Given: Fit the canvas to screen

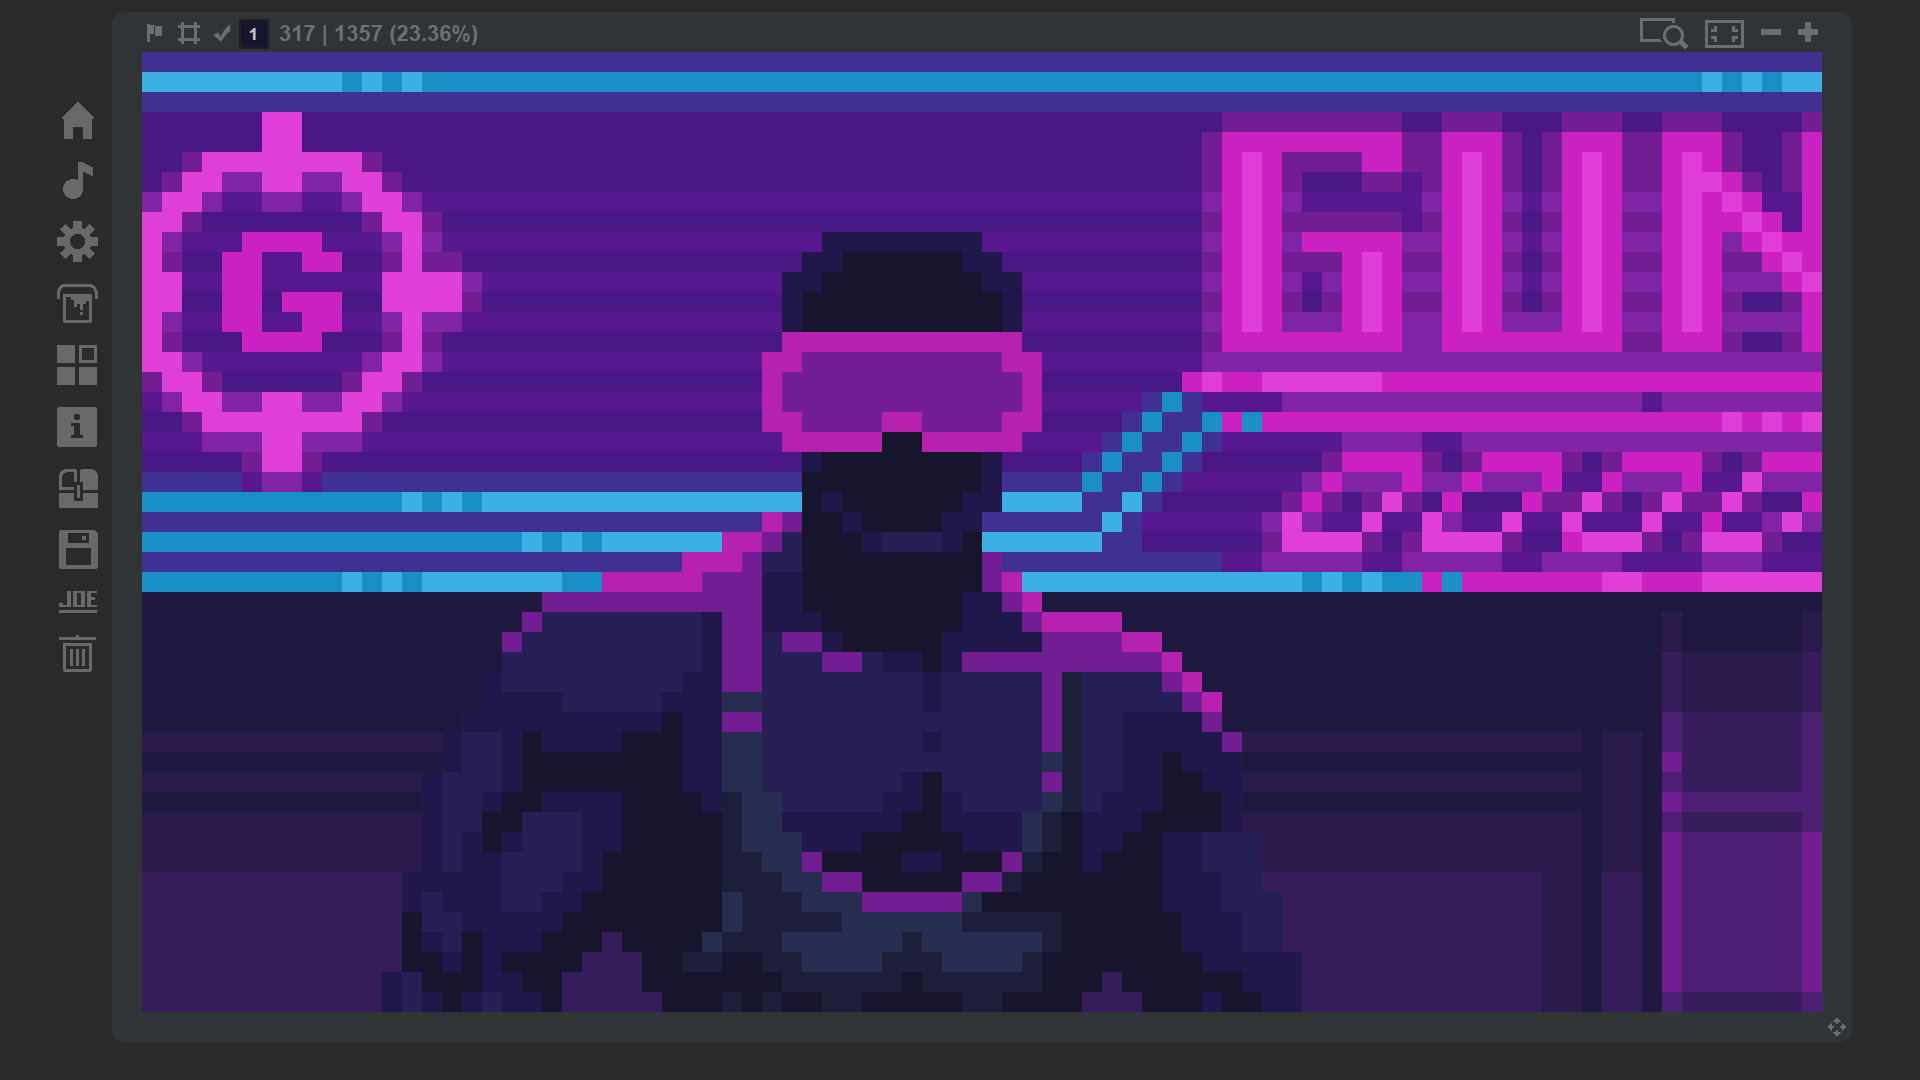Looking at the screenshot, I should click(x=1724, y=33).
